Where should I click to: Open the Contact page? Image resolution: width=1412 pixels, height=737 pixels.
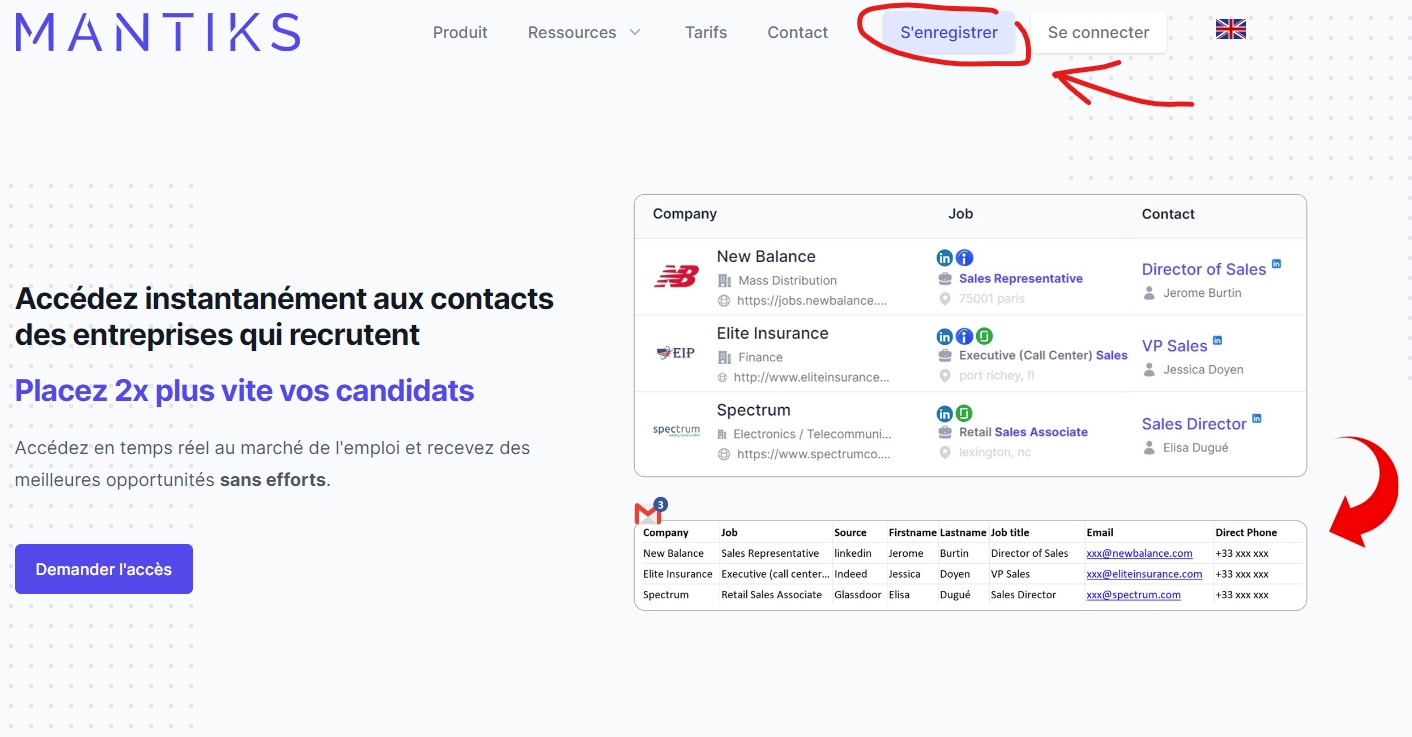coord(798,32)
